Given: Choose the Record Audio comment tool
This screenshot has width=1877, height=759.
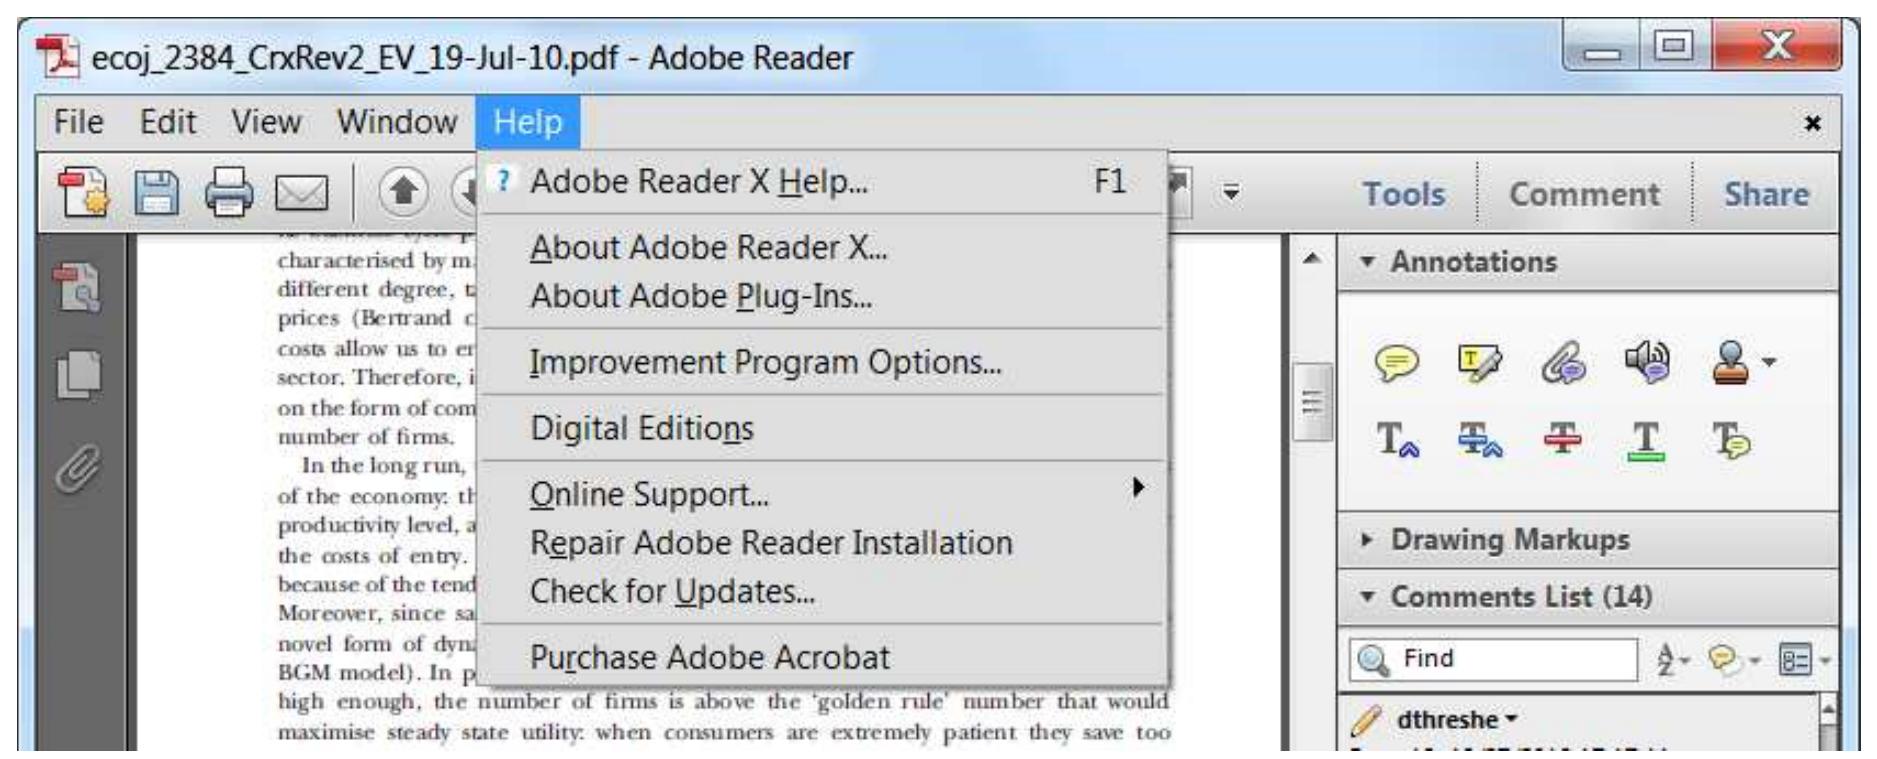Looking at the screenshot, I should (x=1648, y=364).
